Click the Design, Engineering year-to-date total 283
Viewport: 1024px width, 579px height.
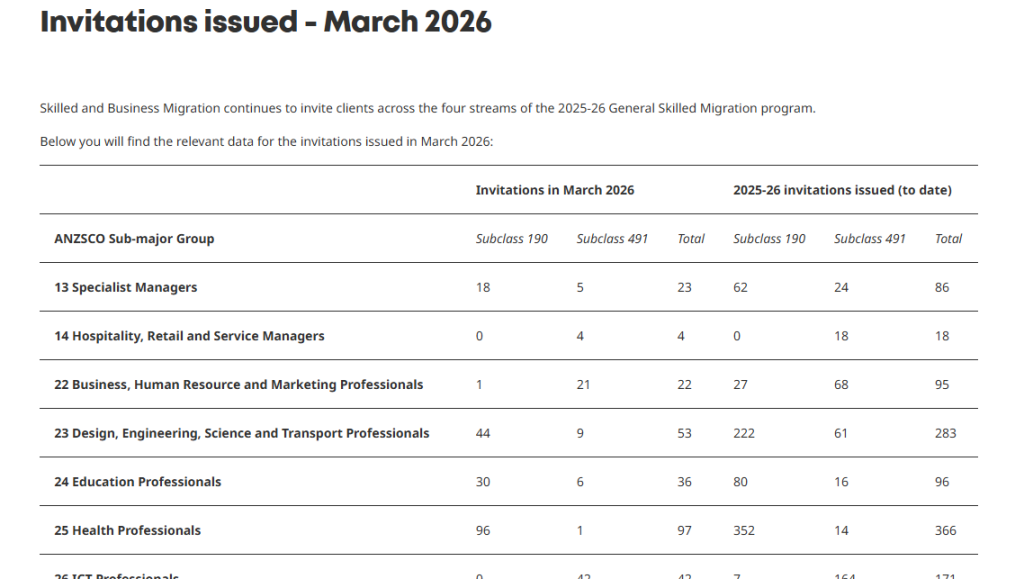[x=945, y=433]
